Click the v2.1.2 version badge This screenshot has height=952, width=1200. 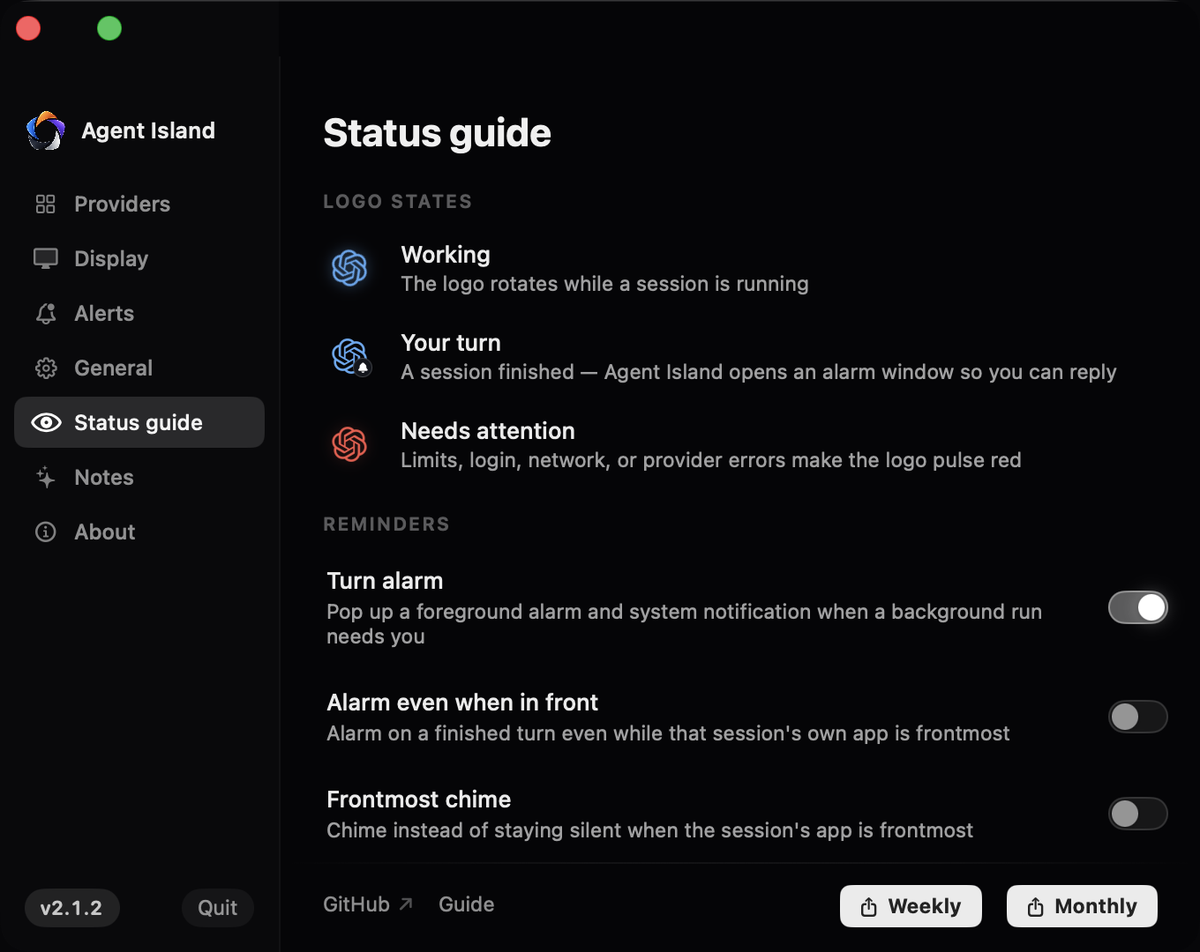coord(71,908)
